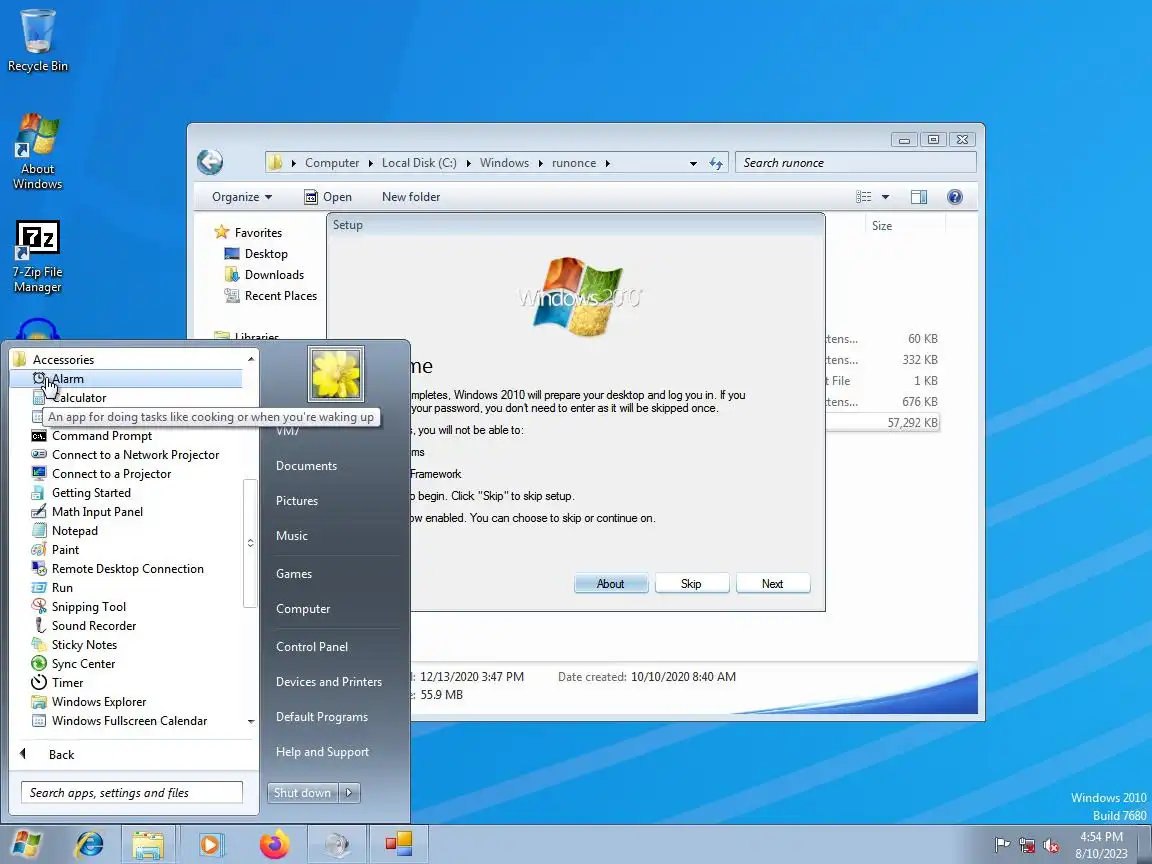Open Notepad from the Start menu
Viewport: 1152px width, 864px height.
pos(126,531)
